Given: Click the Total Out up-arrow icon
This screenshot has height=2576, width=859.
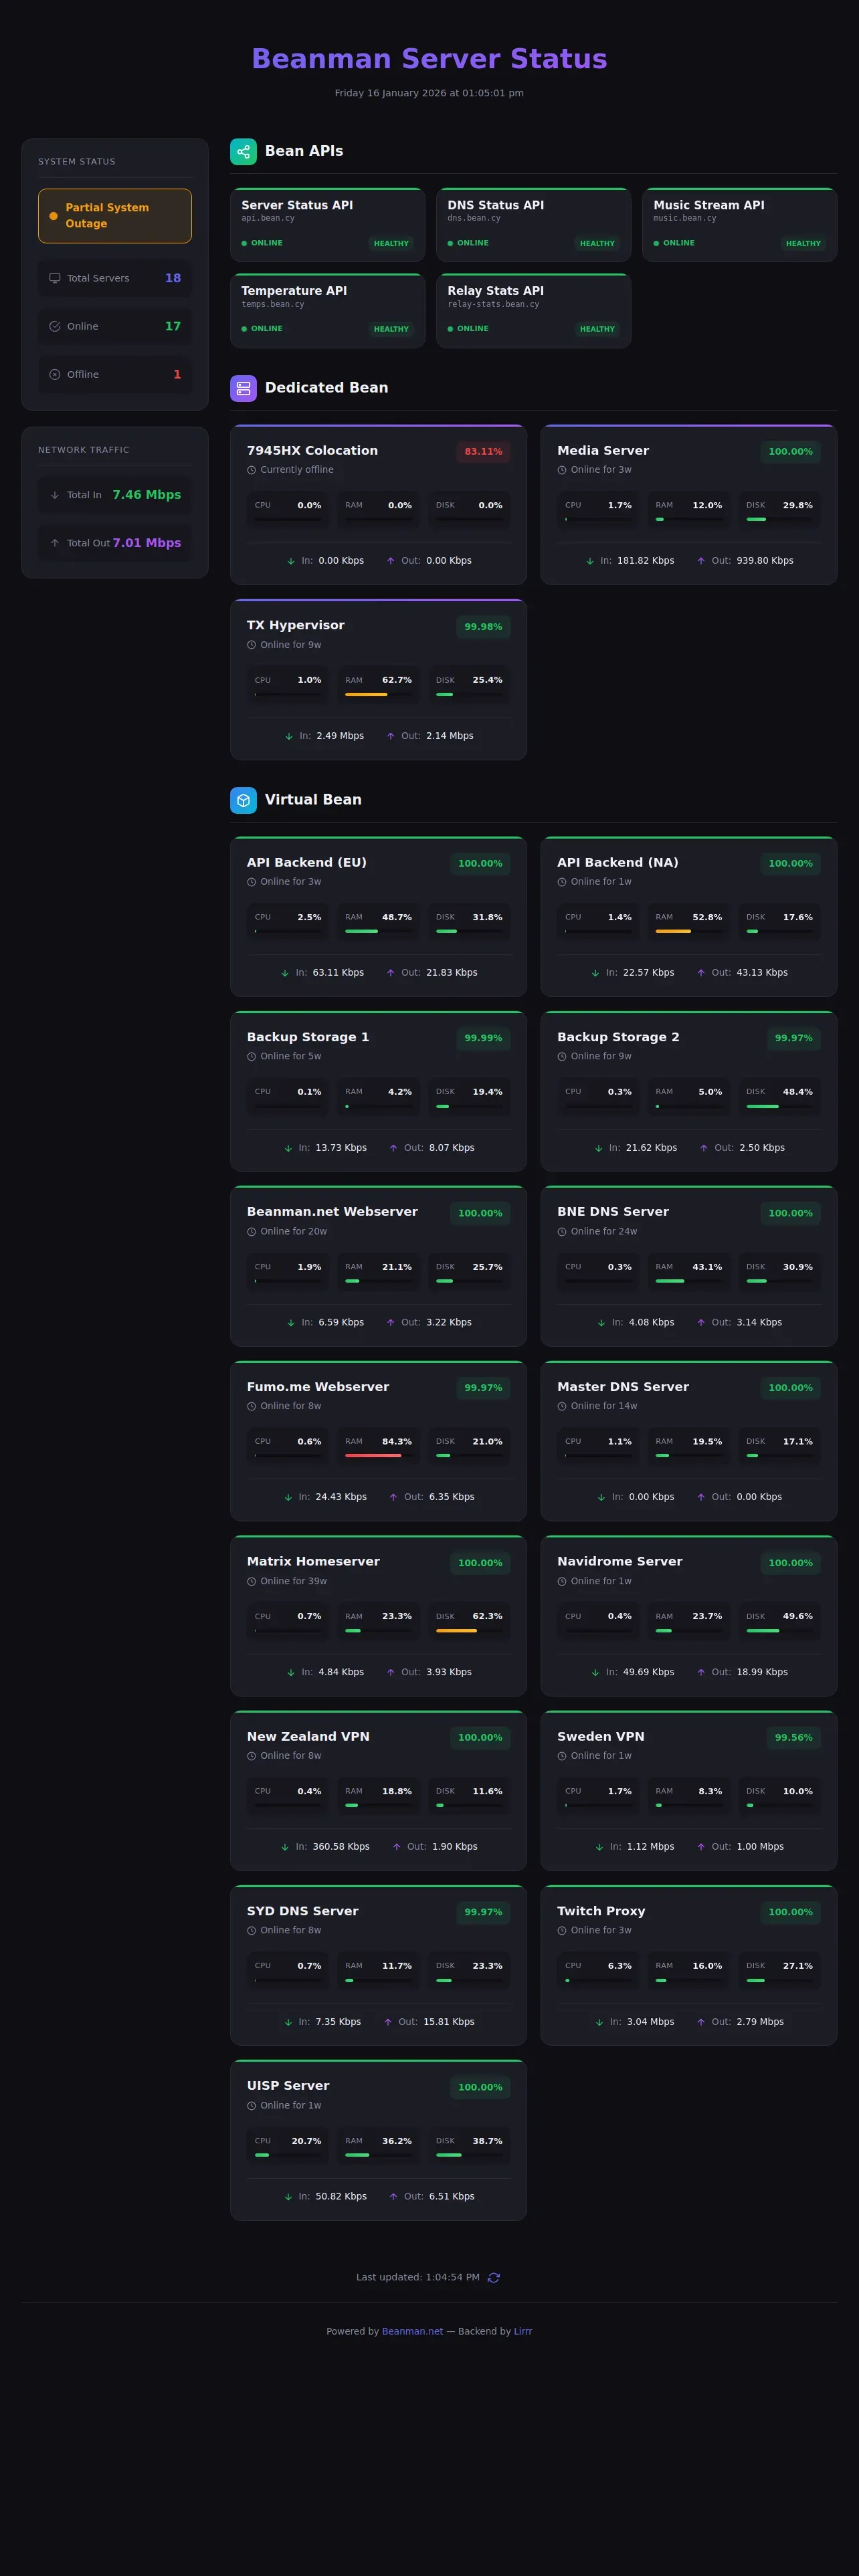Looking at the screenshot, I should pos(55,543).
